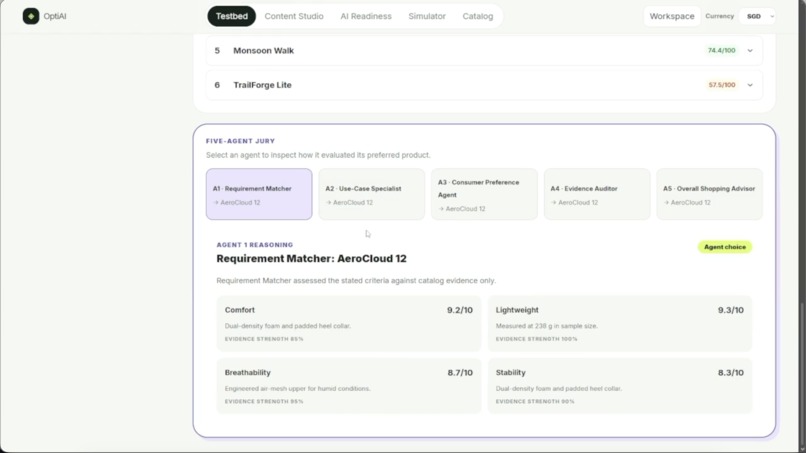
Task: Select agent A2 Use-Case Specialist card
Action: pyautogui.click(x=372, y=194)
